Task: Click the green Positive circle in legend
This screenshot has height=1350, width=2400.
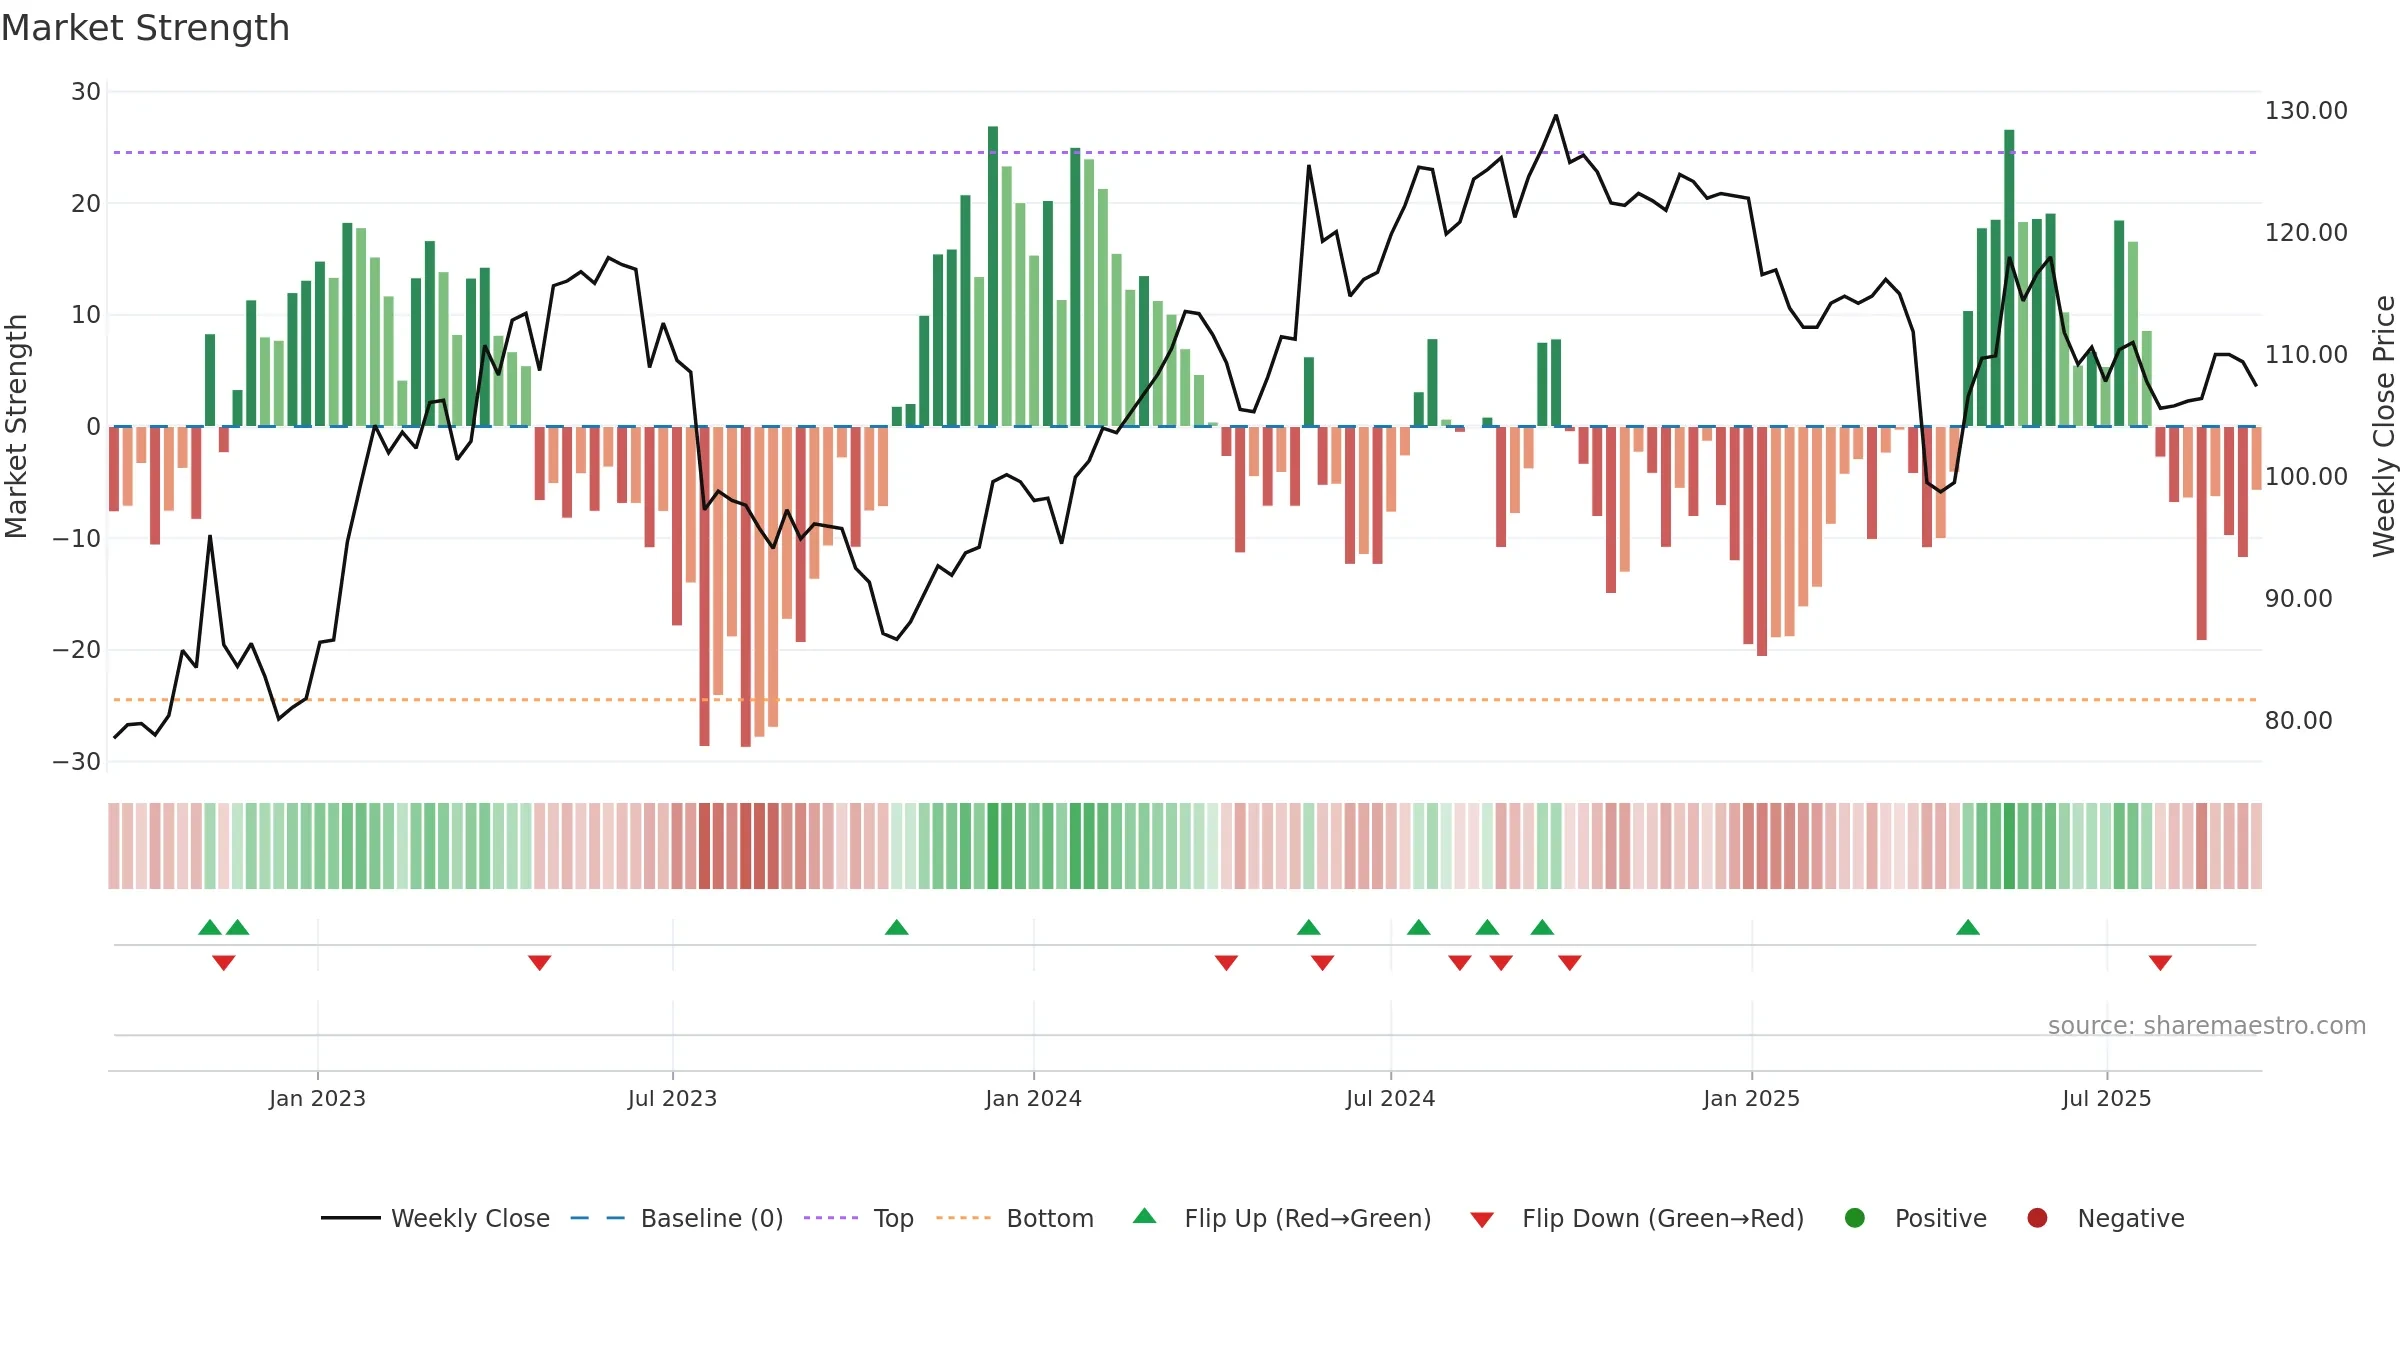Action: 1855,1218
